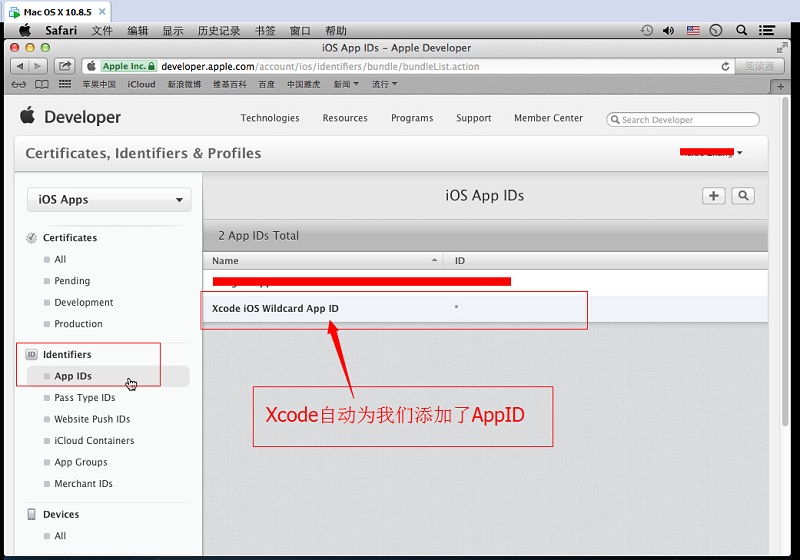Viewport: 800px width, 560px height.
Task: Add a new Safari tab with plus
Action: 780,87
